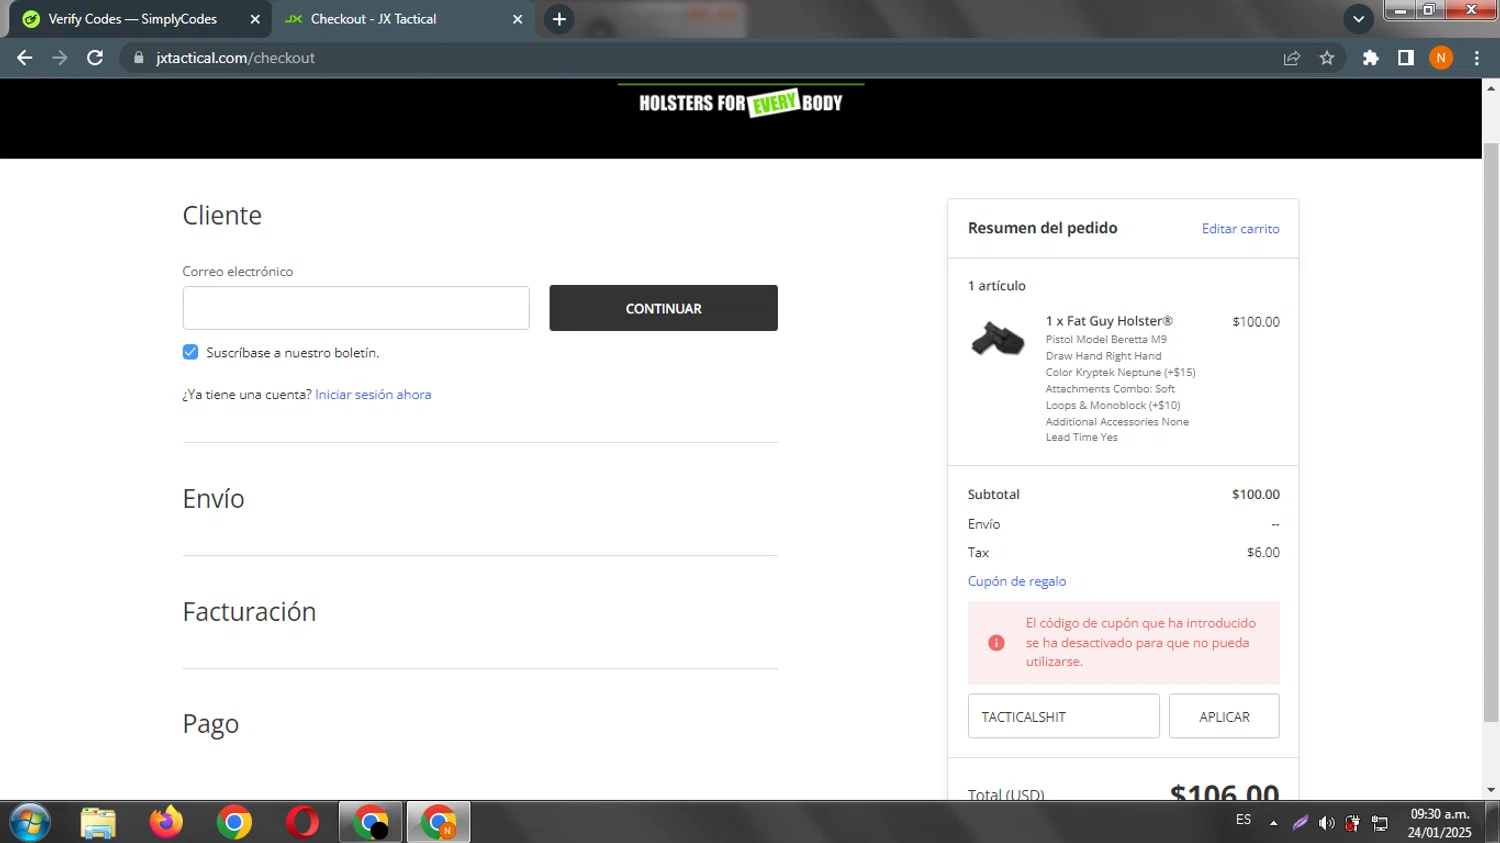The image size is (1500, 843).
Task: Click the ES language indicator
Action: point(1243,820)
